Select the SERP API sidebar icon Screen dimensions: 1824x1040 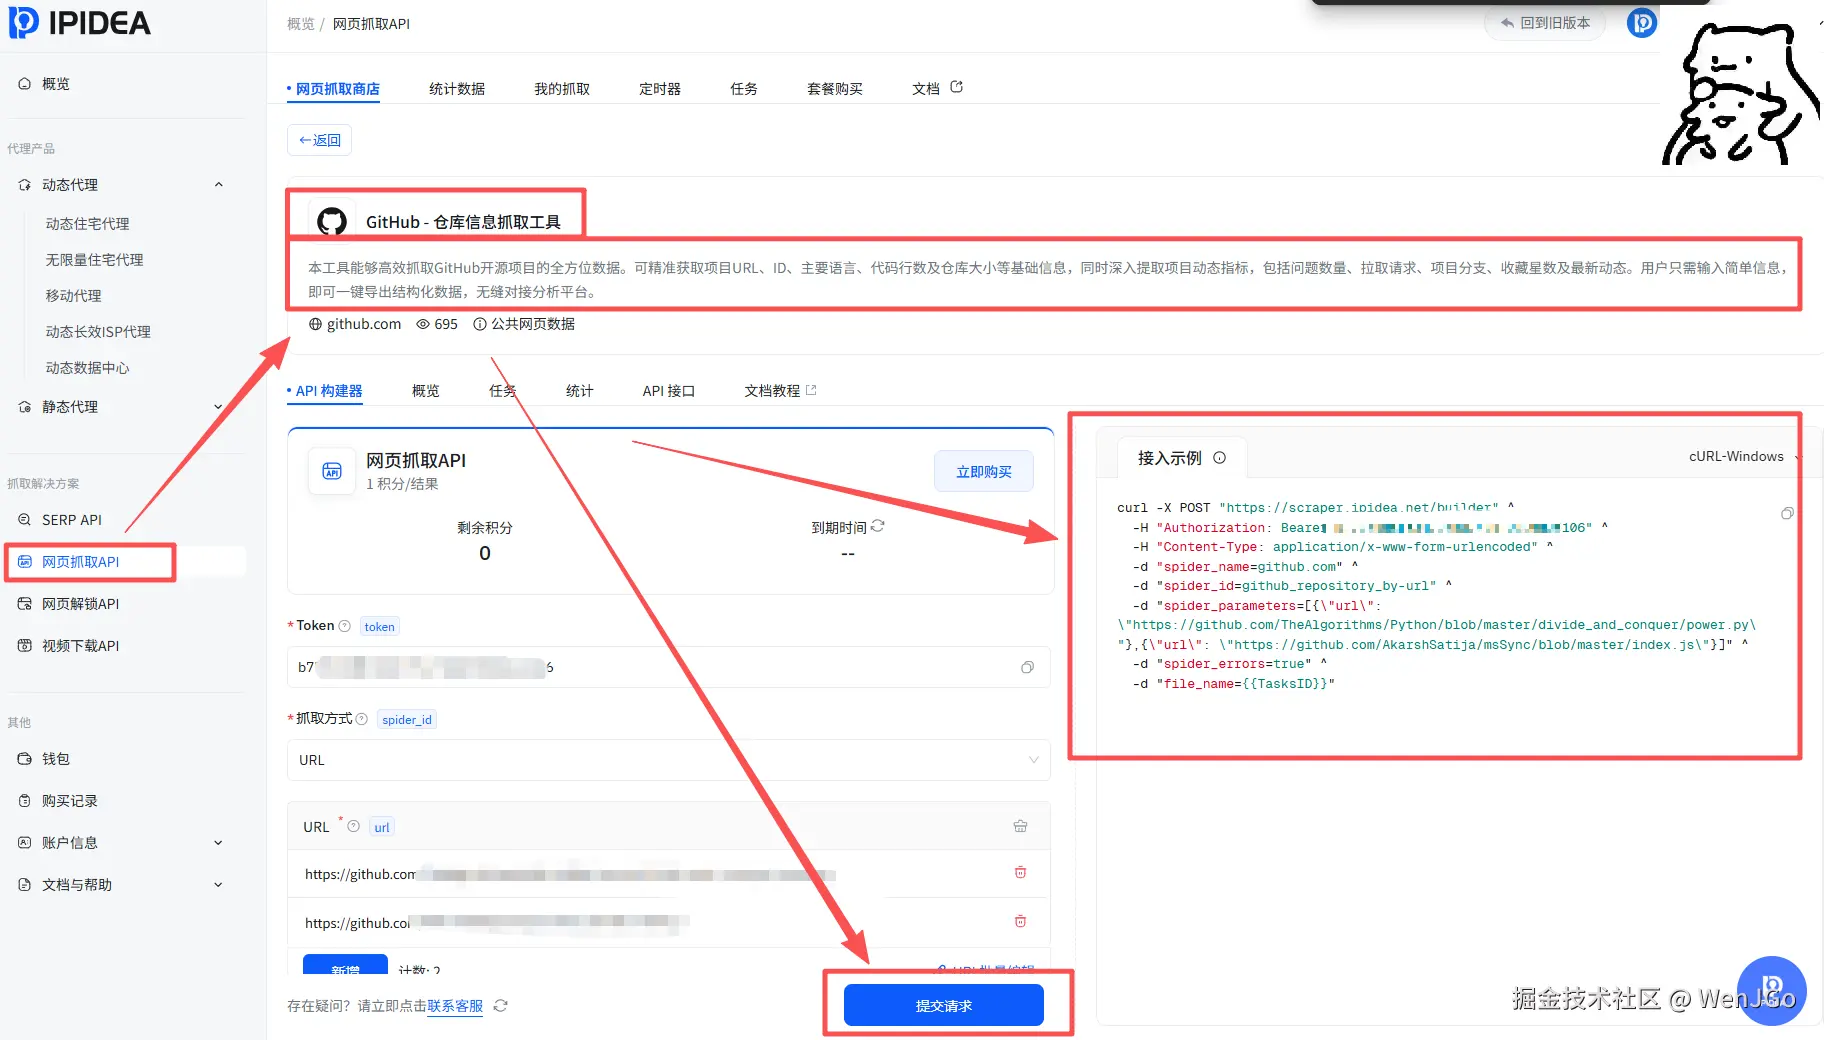(x=24, y=519)
